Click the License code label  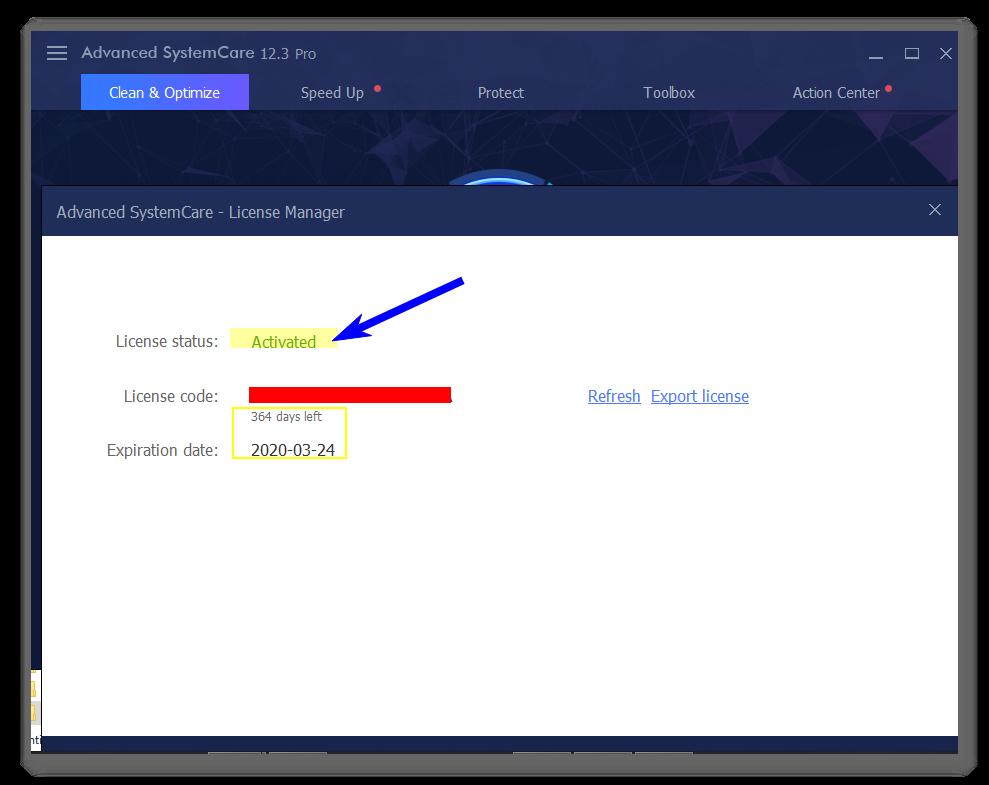pos(171,396)
